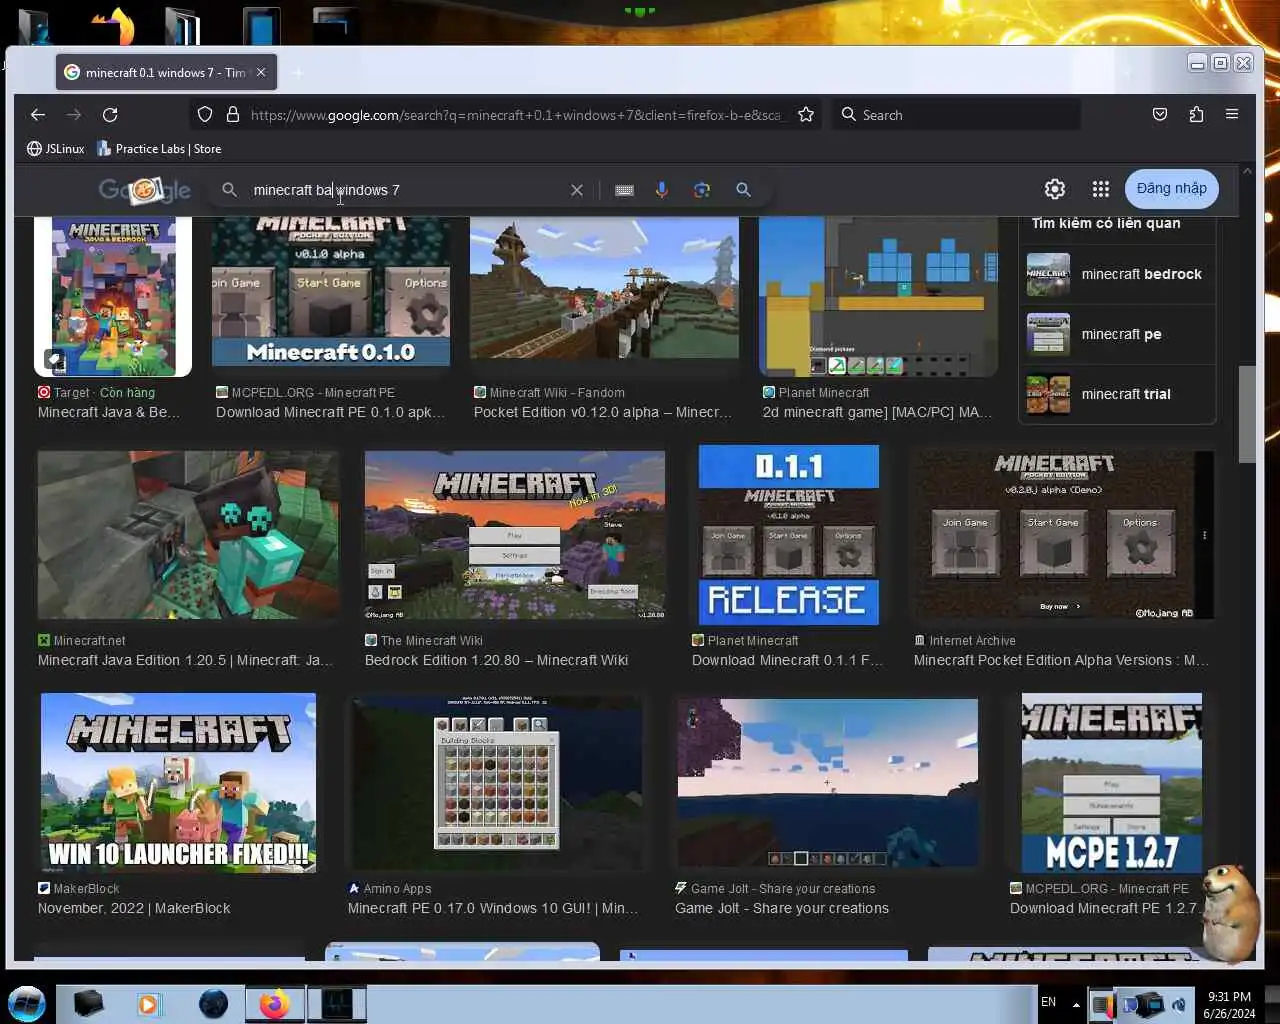This screenshot has height=1024, width=1280.
Task: Open Practice Labs | Store bookmark
Action: tap(159, 149)
